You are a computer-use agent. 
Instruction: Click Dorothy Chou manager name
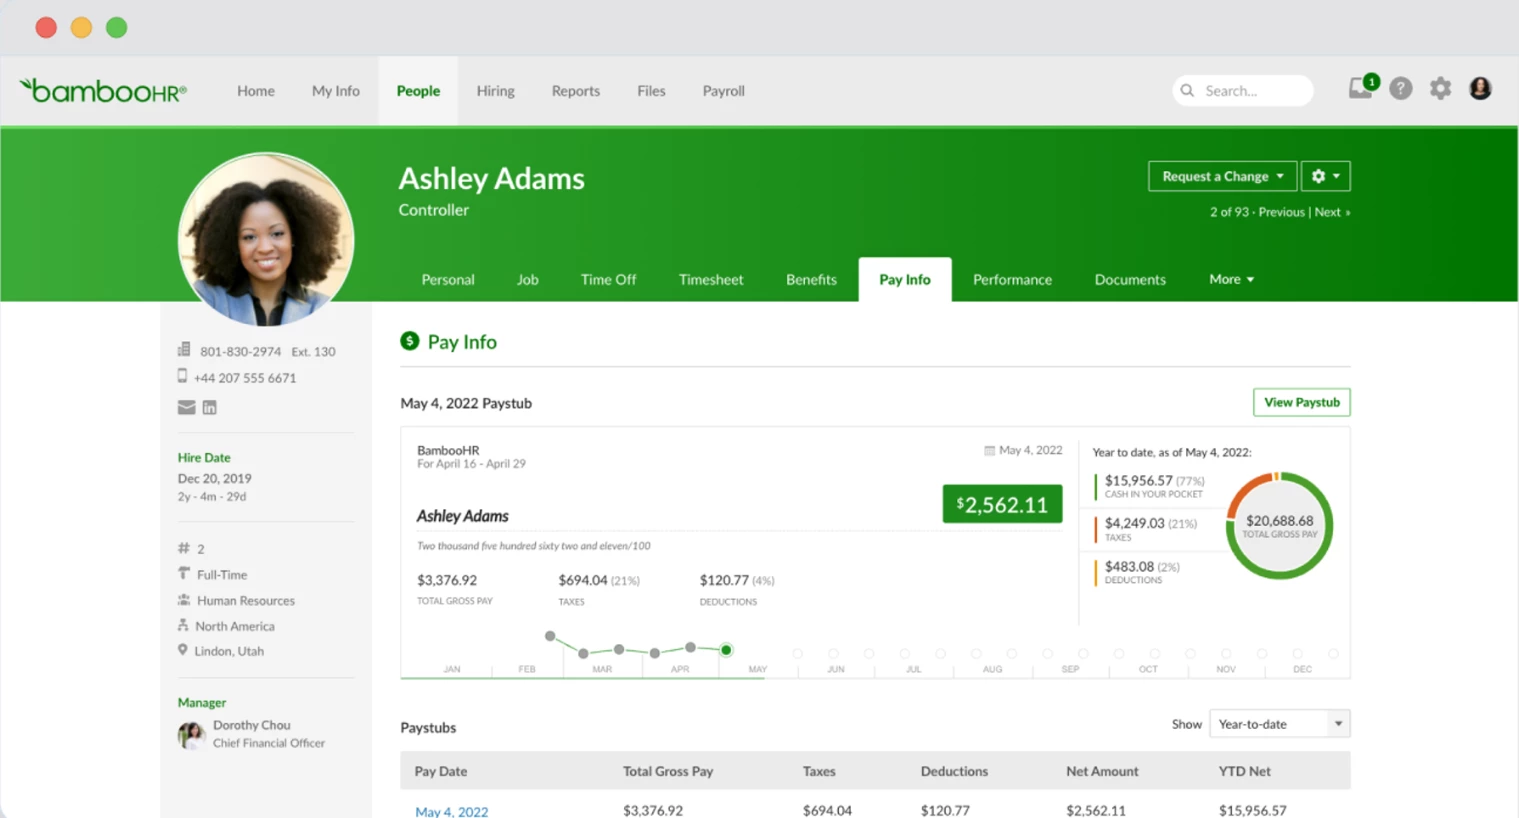click(x=252, y=725)
